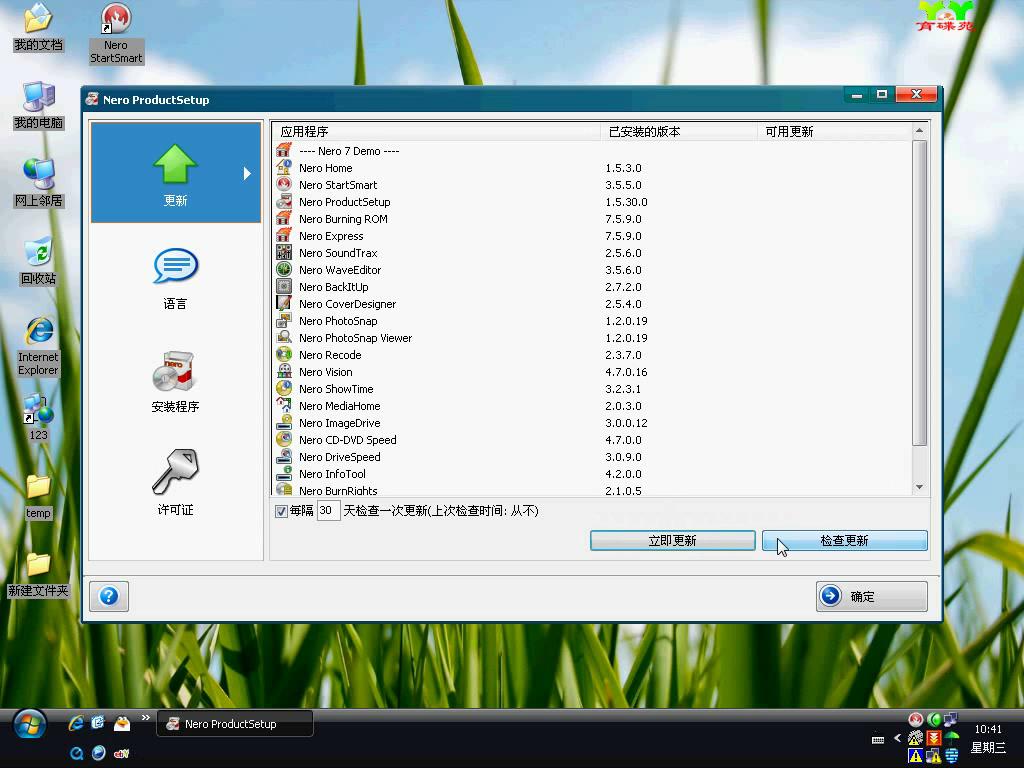Launch QQ penguin from quick launch

tap(121, 722)
